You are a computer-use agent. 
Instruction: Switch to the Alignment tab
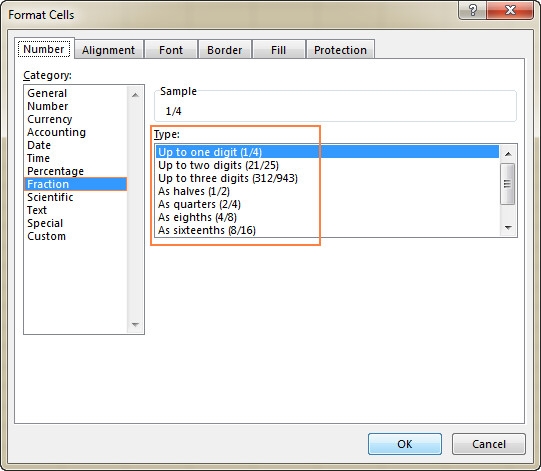(x=108, y=50)
